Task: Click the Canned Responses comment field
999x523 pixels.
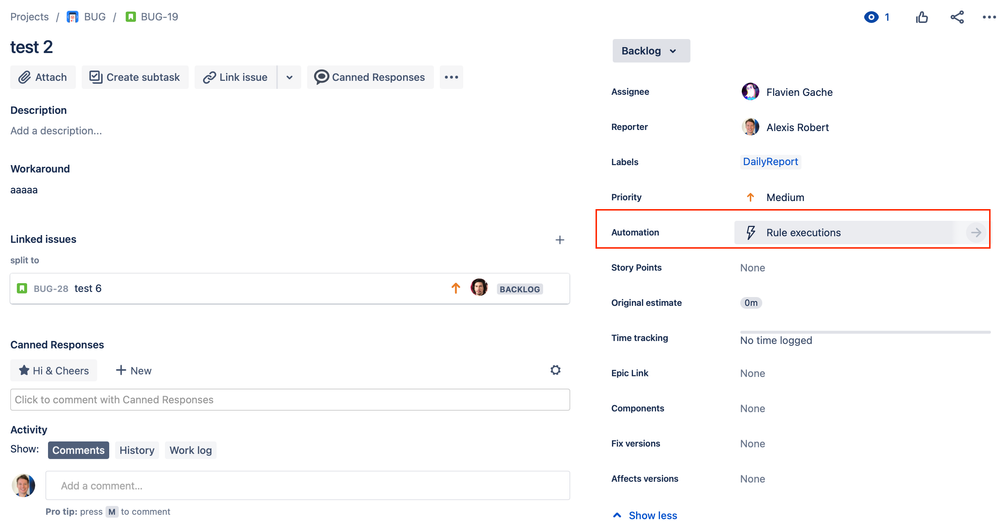Action: coord(290,400)
